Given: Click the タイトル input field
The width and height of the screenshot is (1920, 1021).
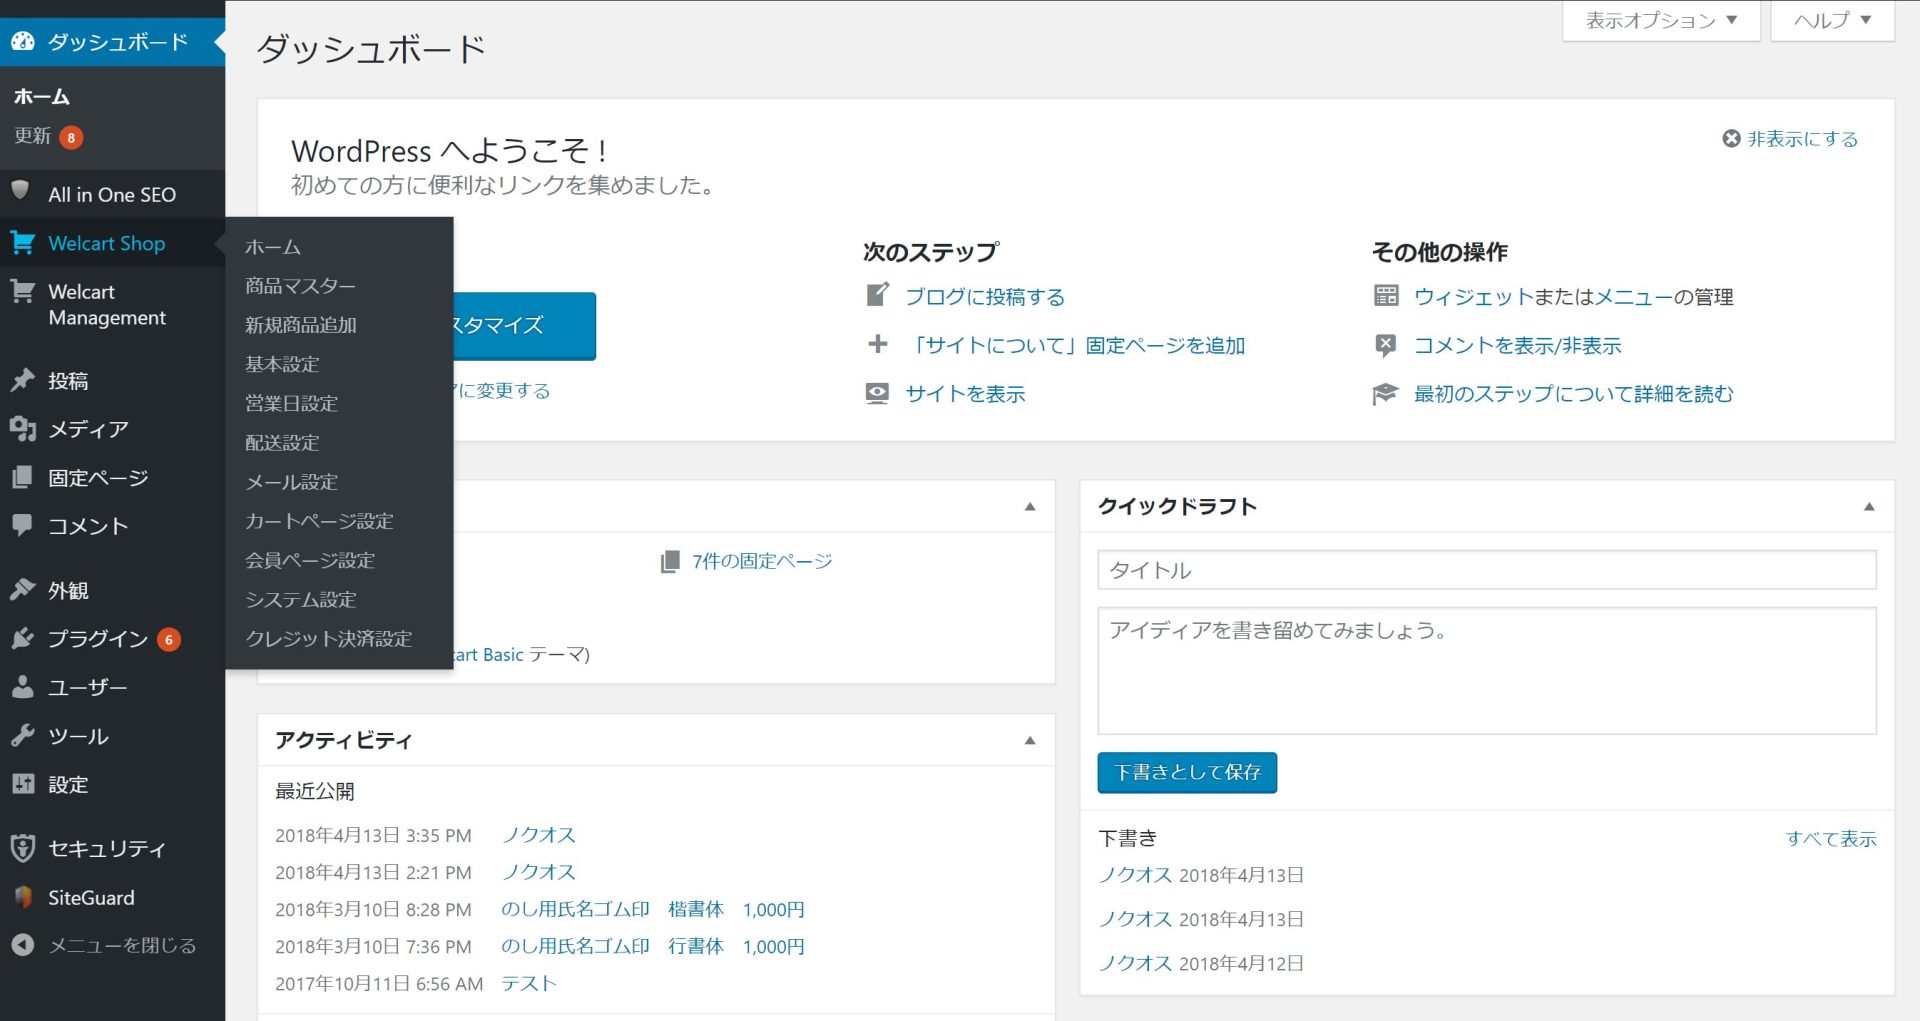Looking at the screenshot, I should [1486, 570].
